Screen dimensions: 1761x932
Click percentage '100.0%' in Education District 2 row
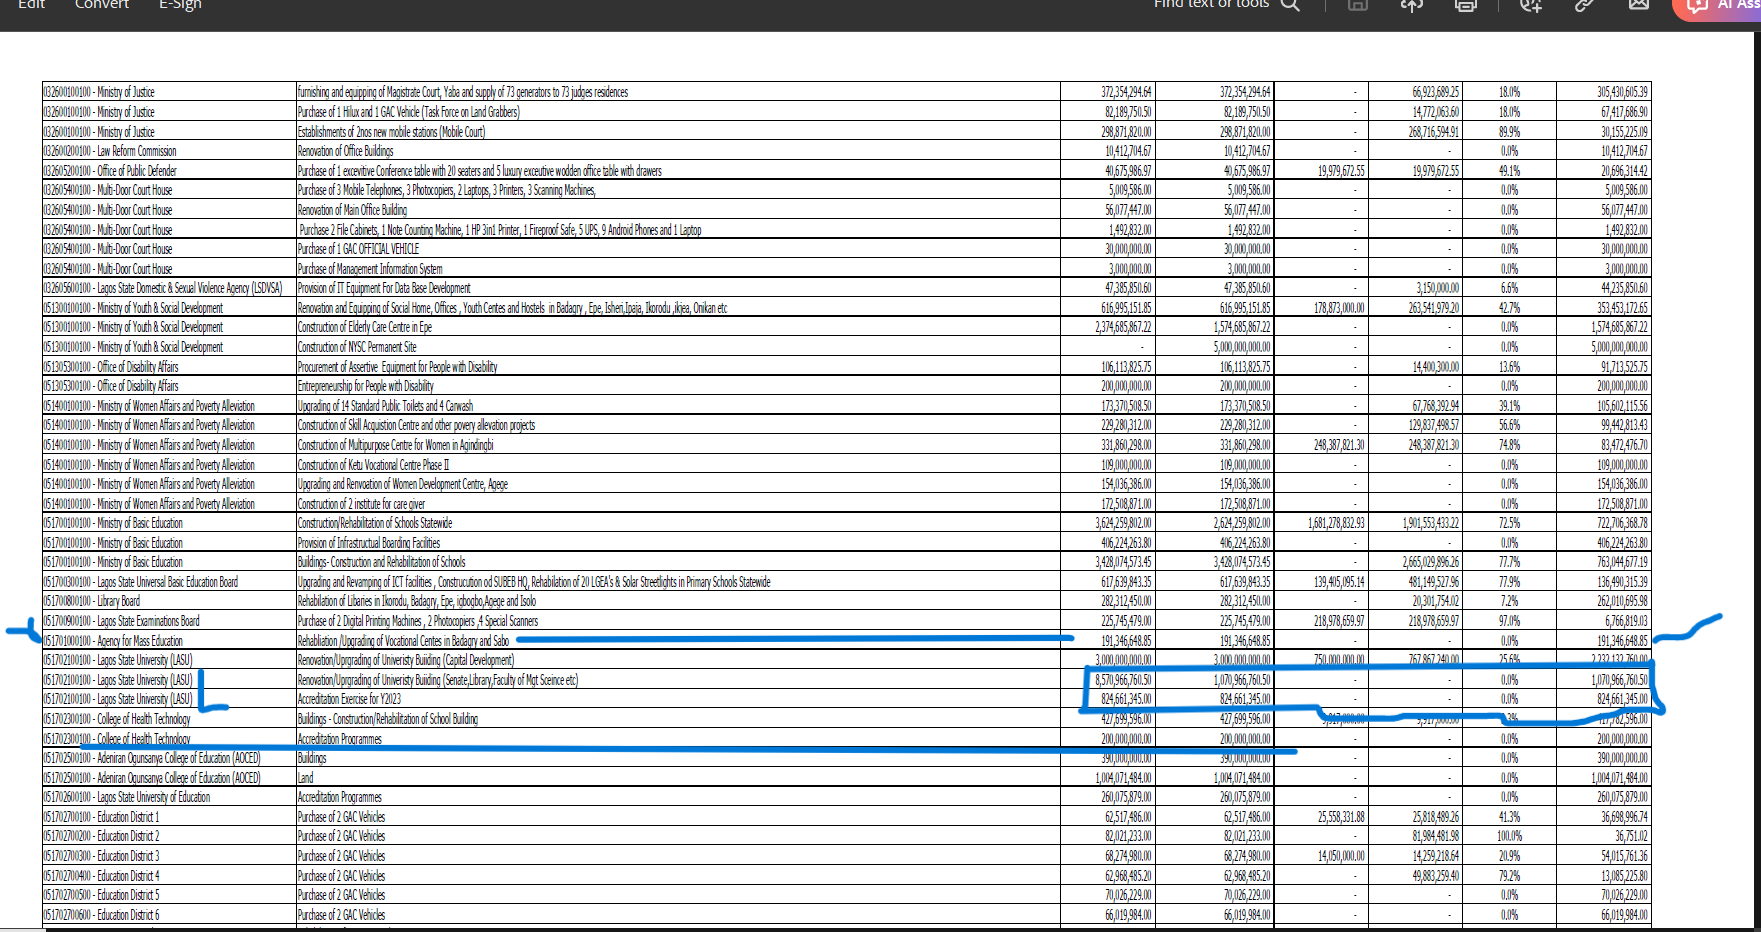(1509, 836)
